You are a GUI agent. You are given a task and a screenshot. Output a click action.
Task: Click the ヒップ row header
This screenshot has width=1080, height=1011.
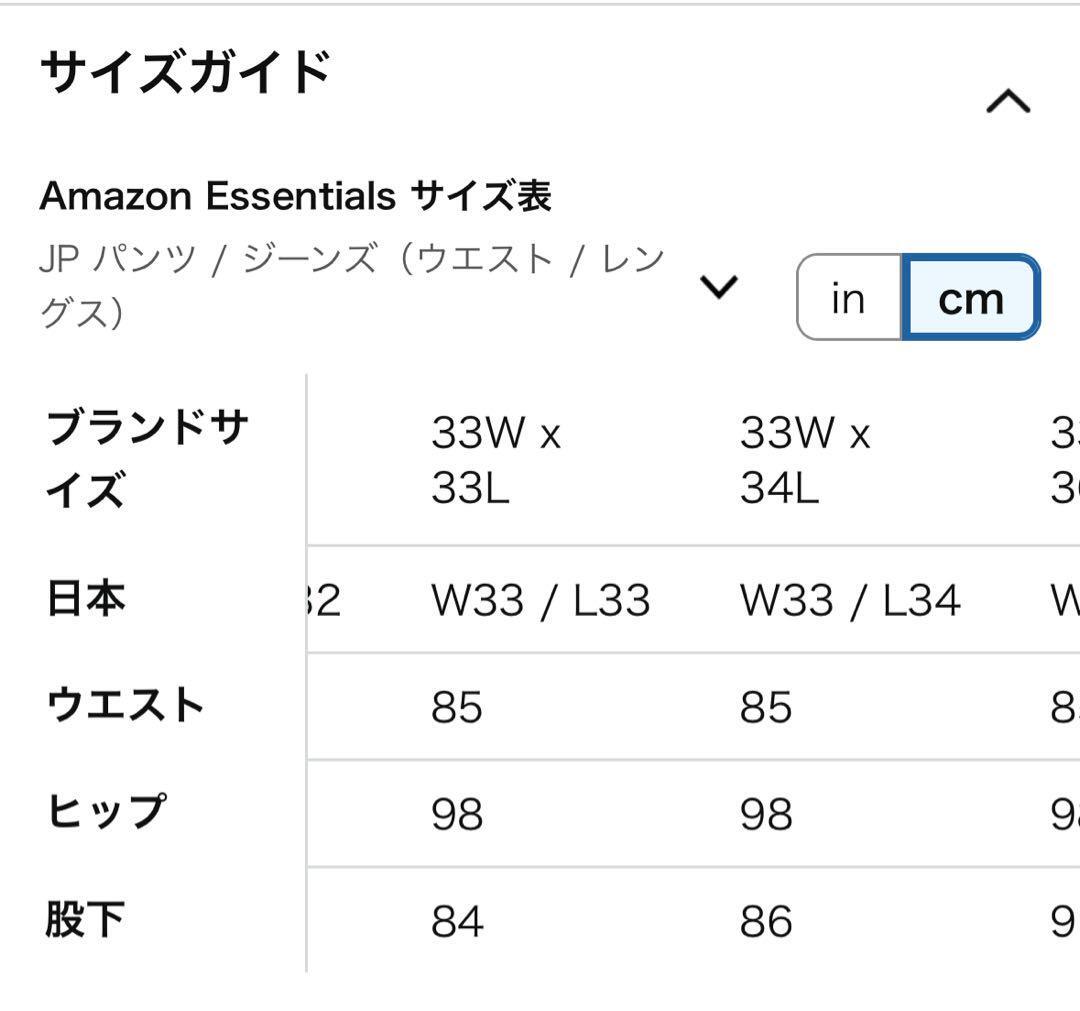coord(106,812)
